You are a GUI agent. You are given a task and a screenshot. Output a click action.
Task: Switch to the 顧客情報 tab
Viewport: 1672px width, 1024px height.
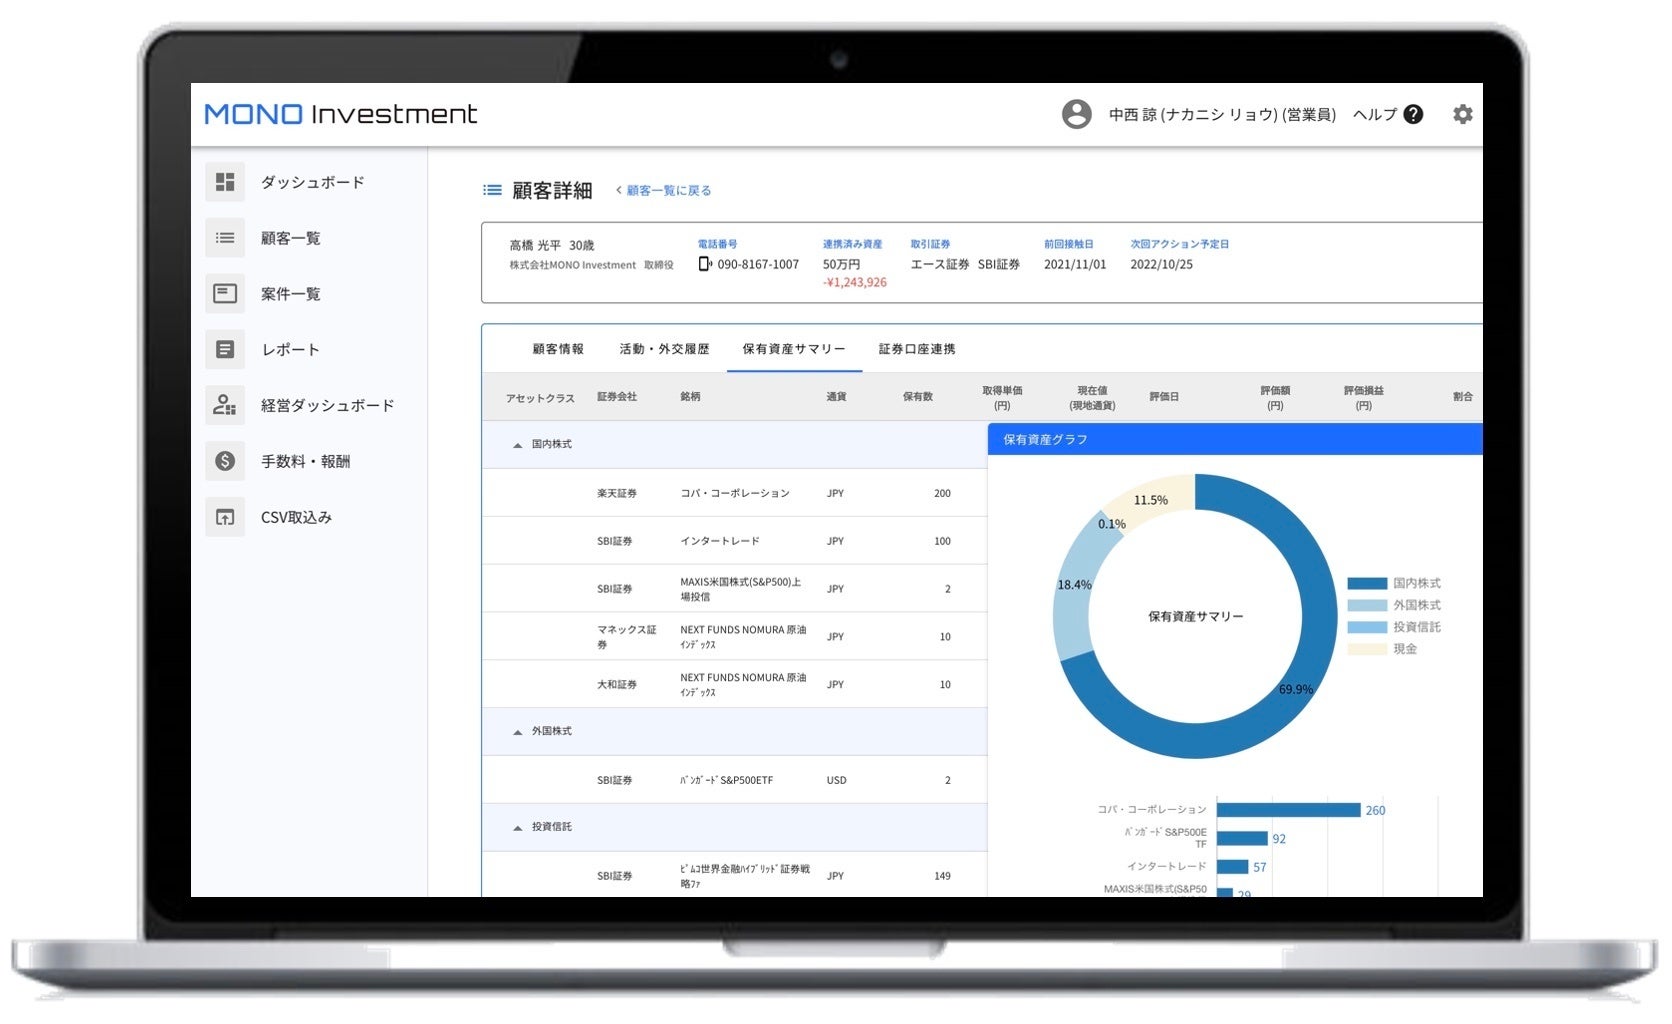pyautogui.click(x=558, y=349)
